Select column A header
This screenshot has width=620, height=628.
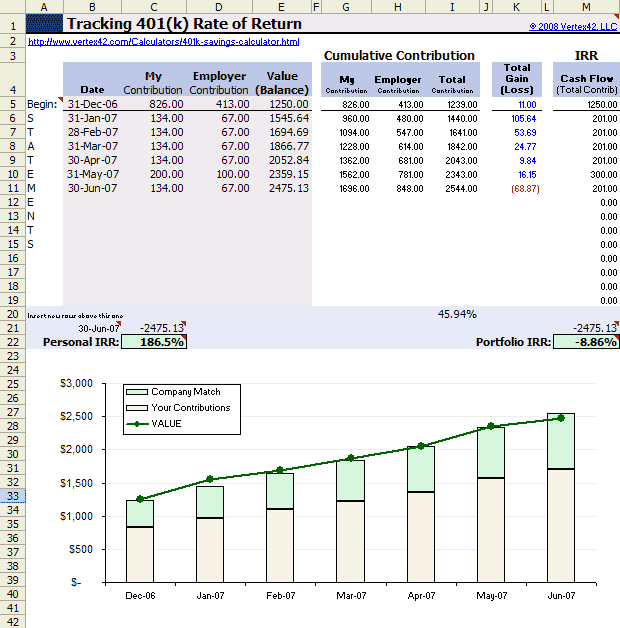click(x=44, y=7)
